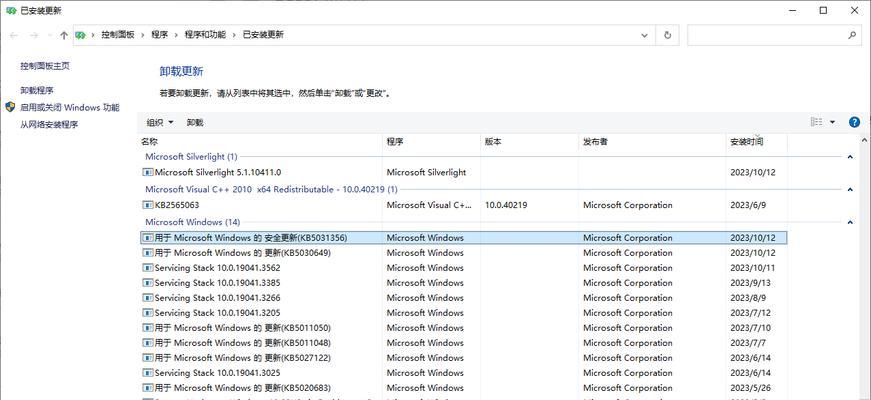Open 从网络安装程序 link
871x400 pixels.
[x=49, y=125]
